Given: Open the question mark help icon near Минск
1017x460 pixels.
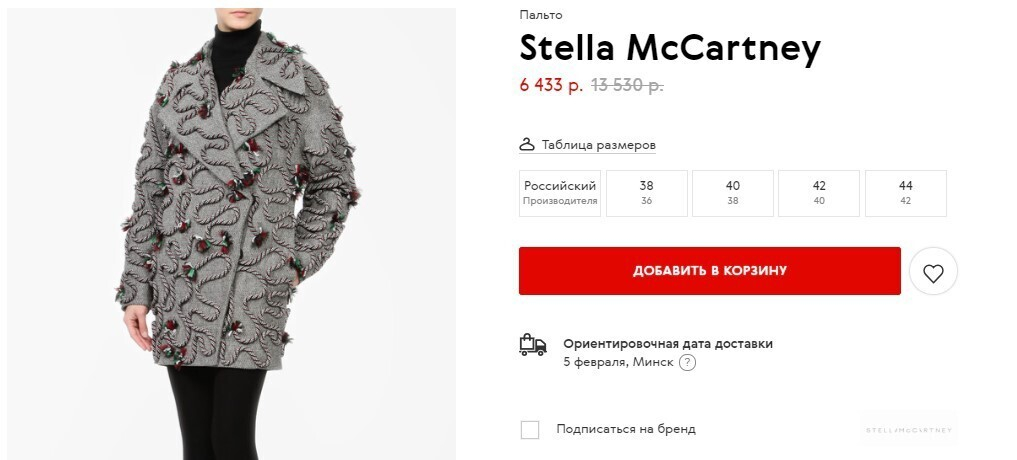Looking at the screenshot, I should pos(687,363).
